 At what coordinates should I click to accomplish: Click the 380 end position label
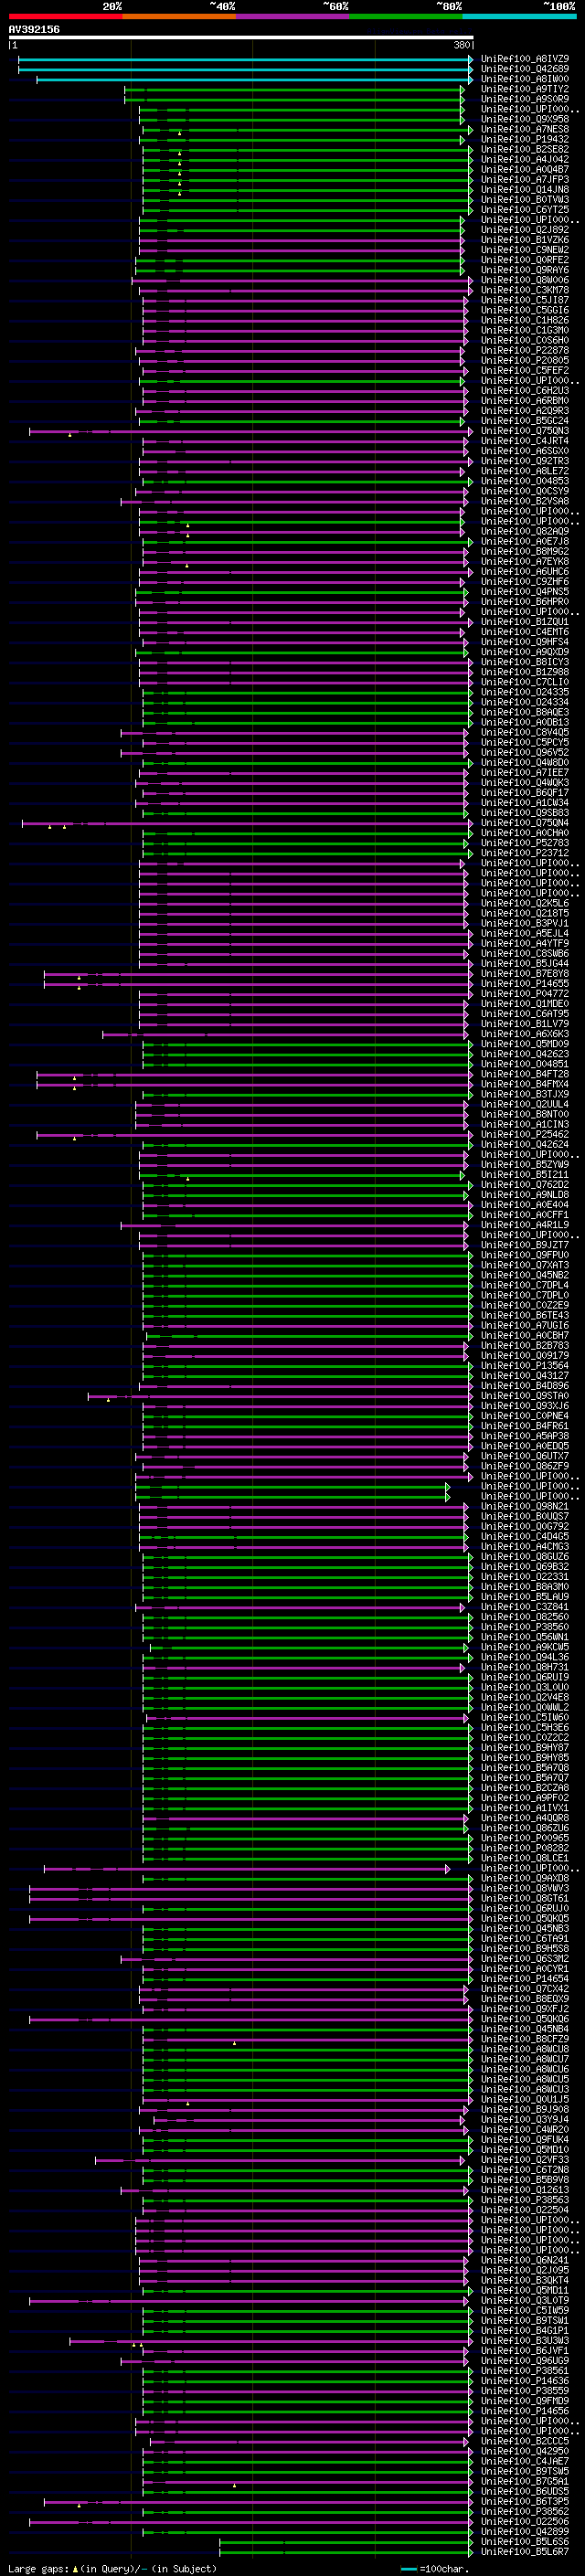(x=461, y=46)
